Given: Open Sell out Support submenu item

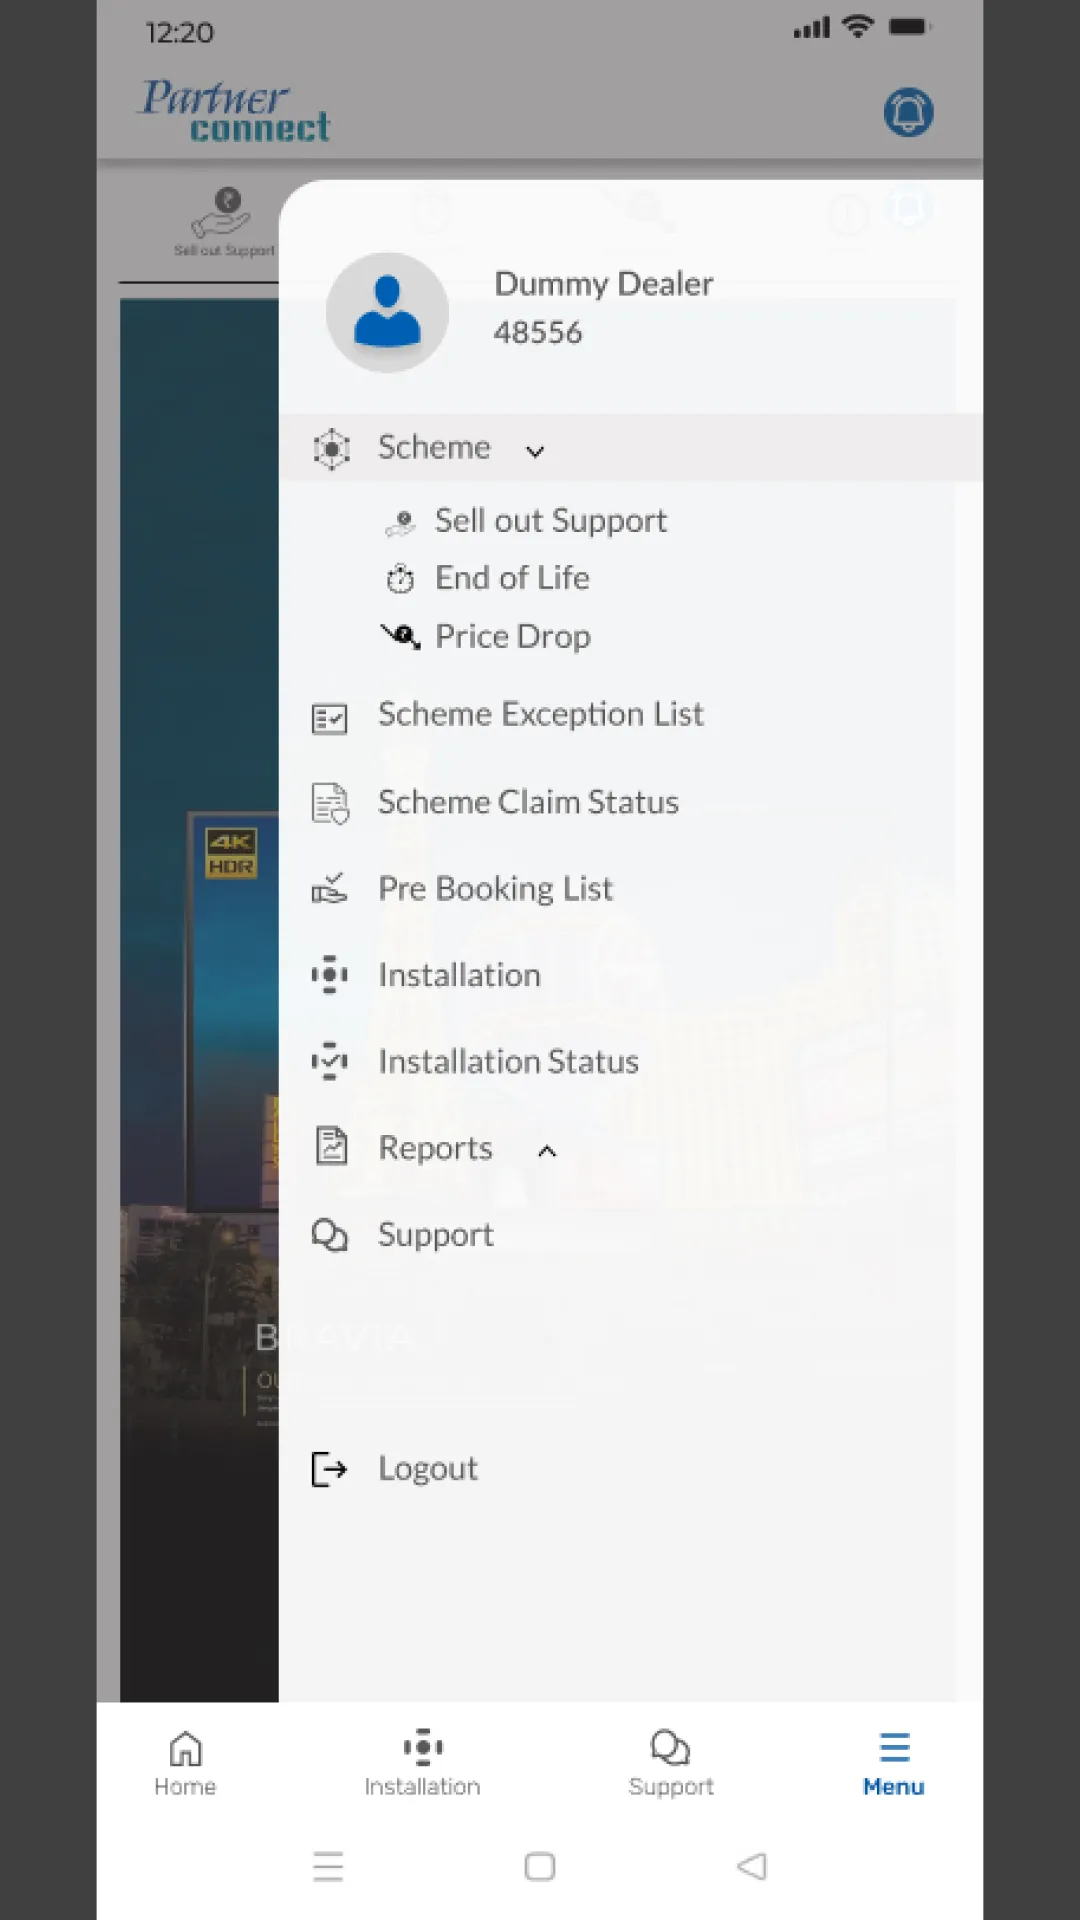Looking at the screenshot, I should 550,521.
